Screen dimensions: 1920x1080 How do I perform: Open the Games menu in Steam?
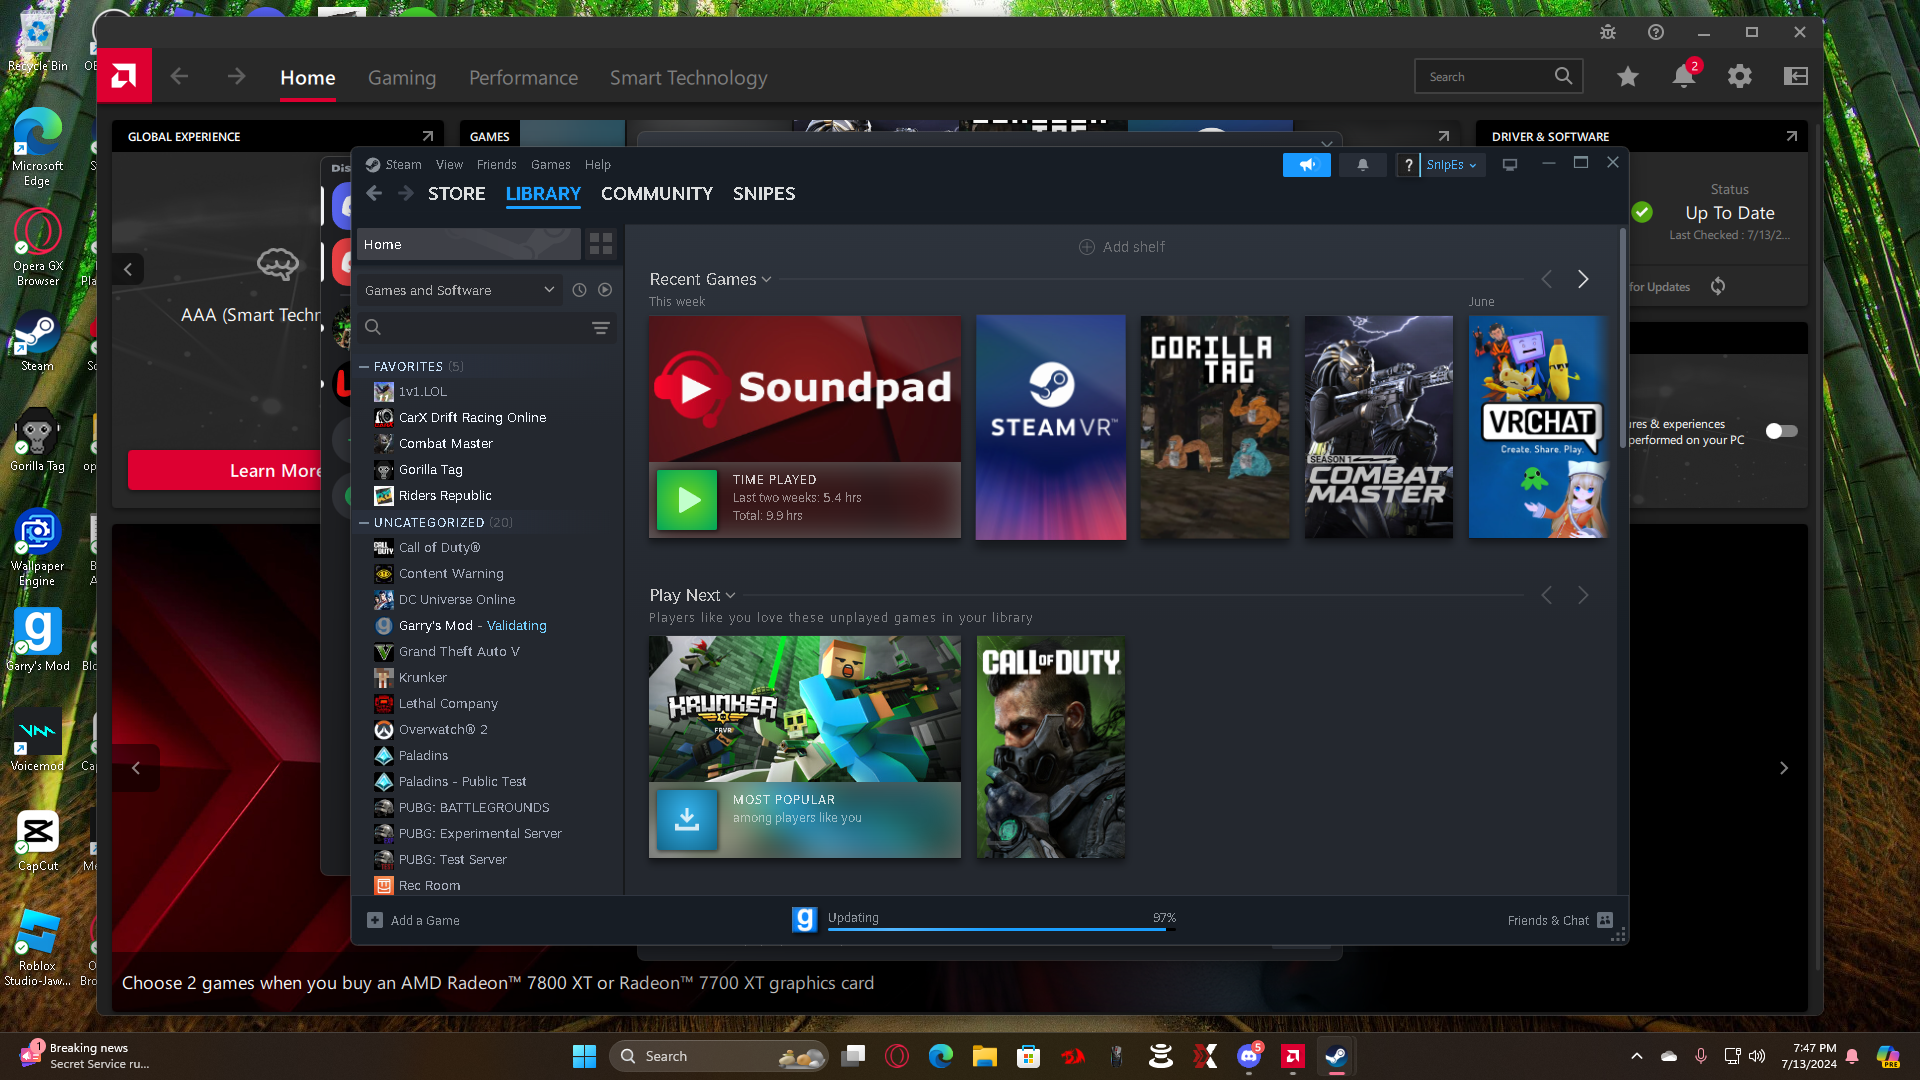pyautogui.click(x=551, y=165)
